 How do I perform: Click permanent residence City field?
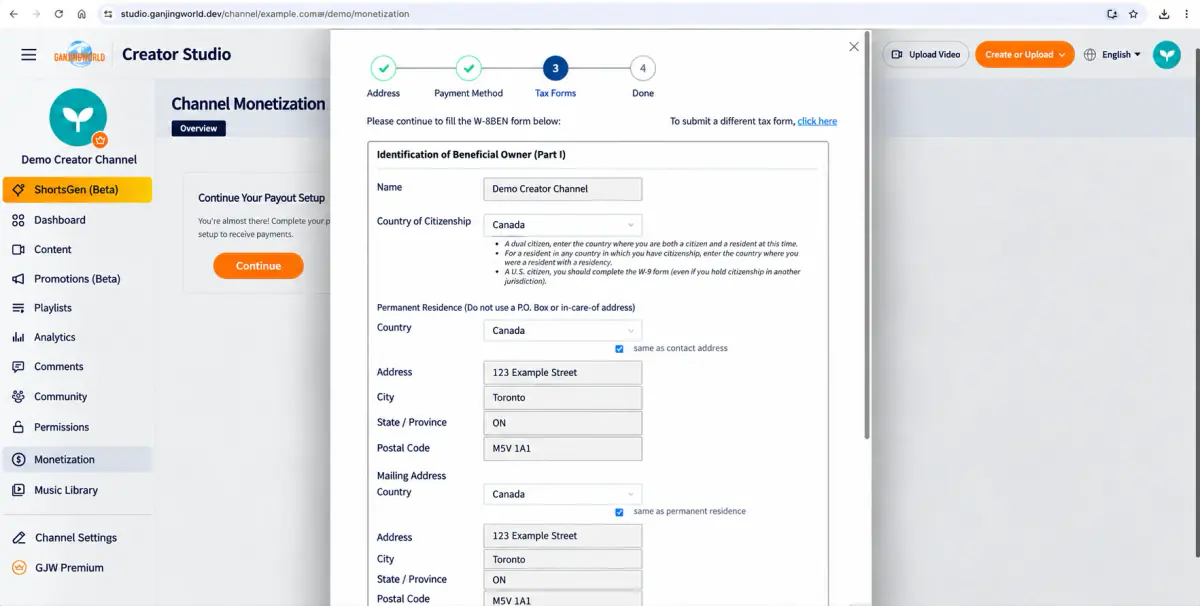coord(562,397)
